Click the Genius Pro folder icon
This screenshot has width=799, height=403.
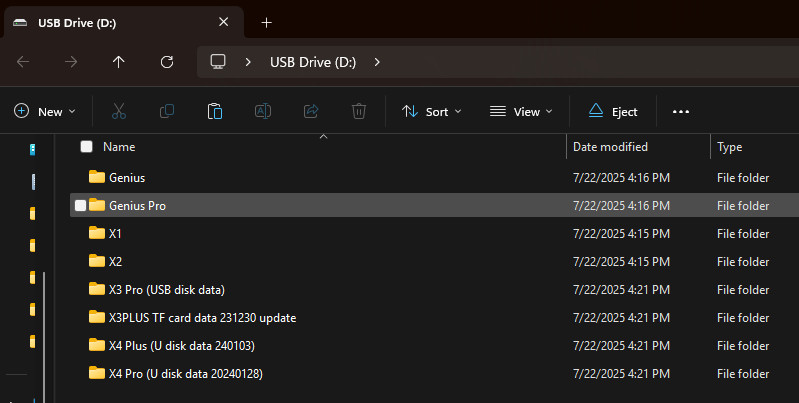click(97, 205)
